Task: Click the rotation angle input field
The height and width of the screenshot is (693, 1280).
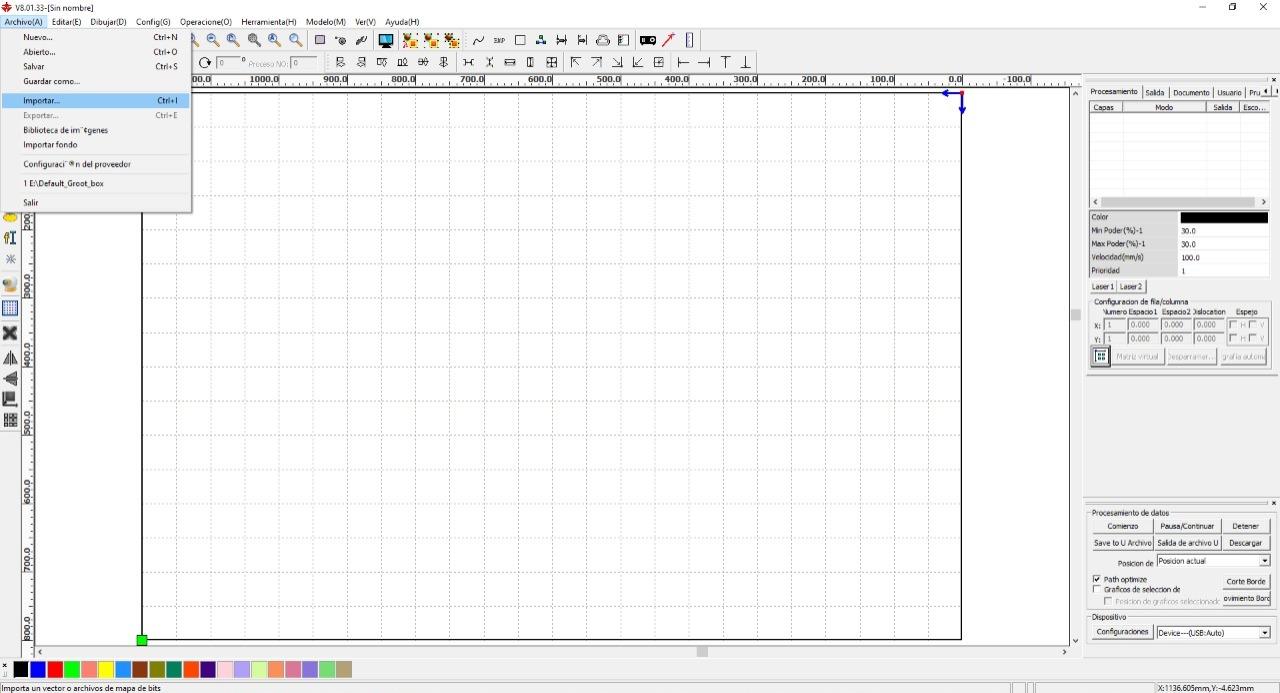Action: (x=228, y=62)
